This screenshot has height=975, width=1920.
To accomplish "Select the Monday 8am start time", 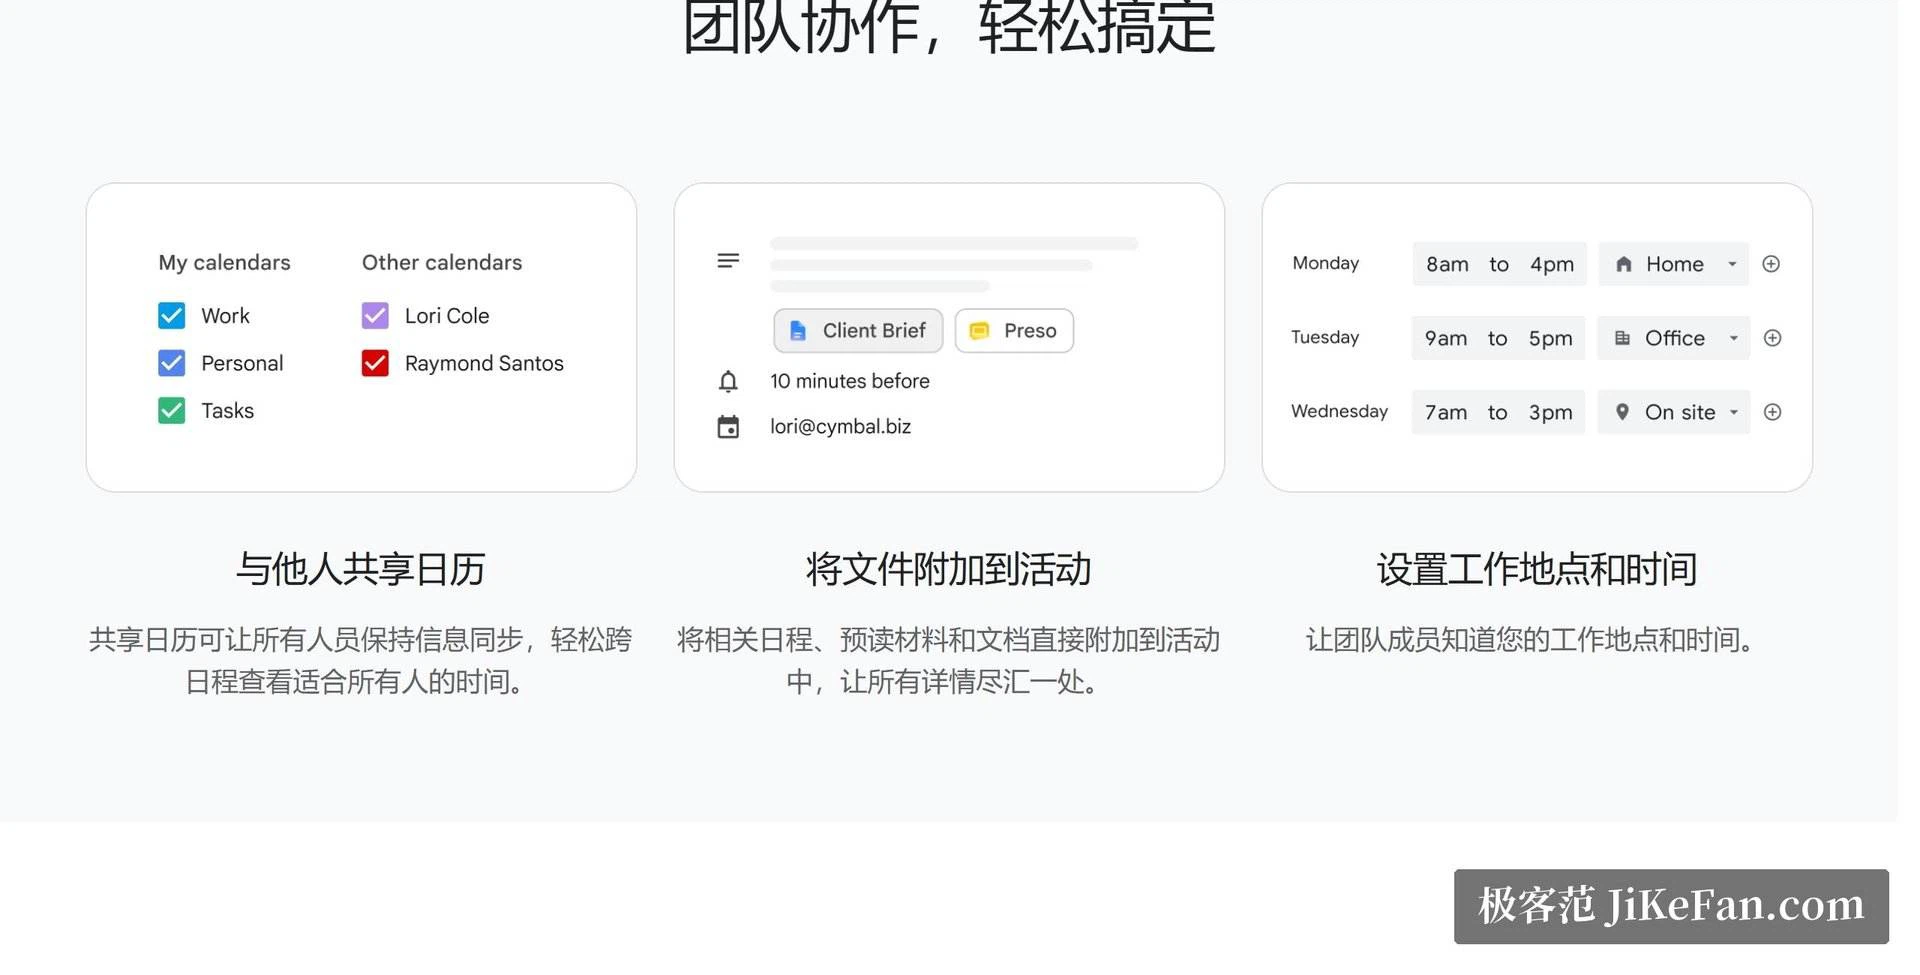I will pos(1447,265).
